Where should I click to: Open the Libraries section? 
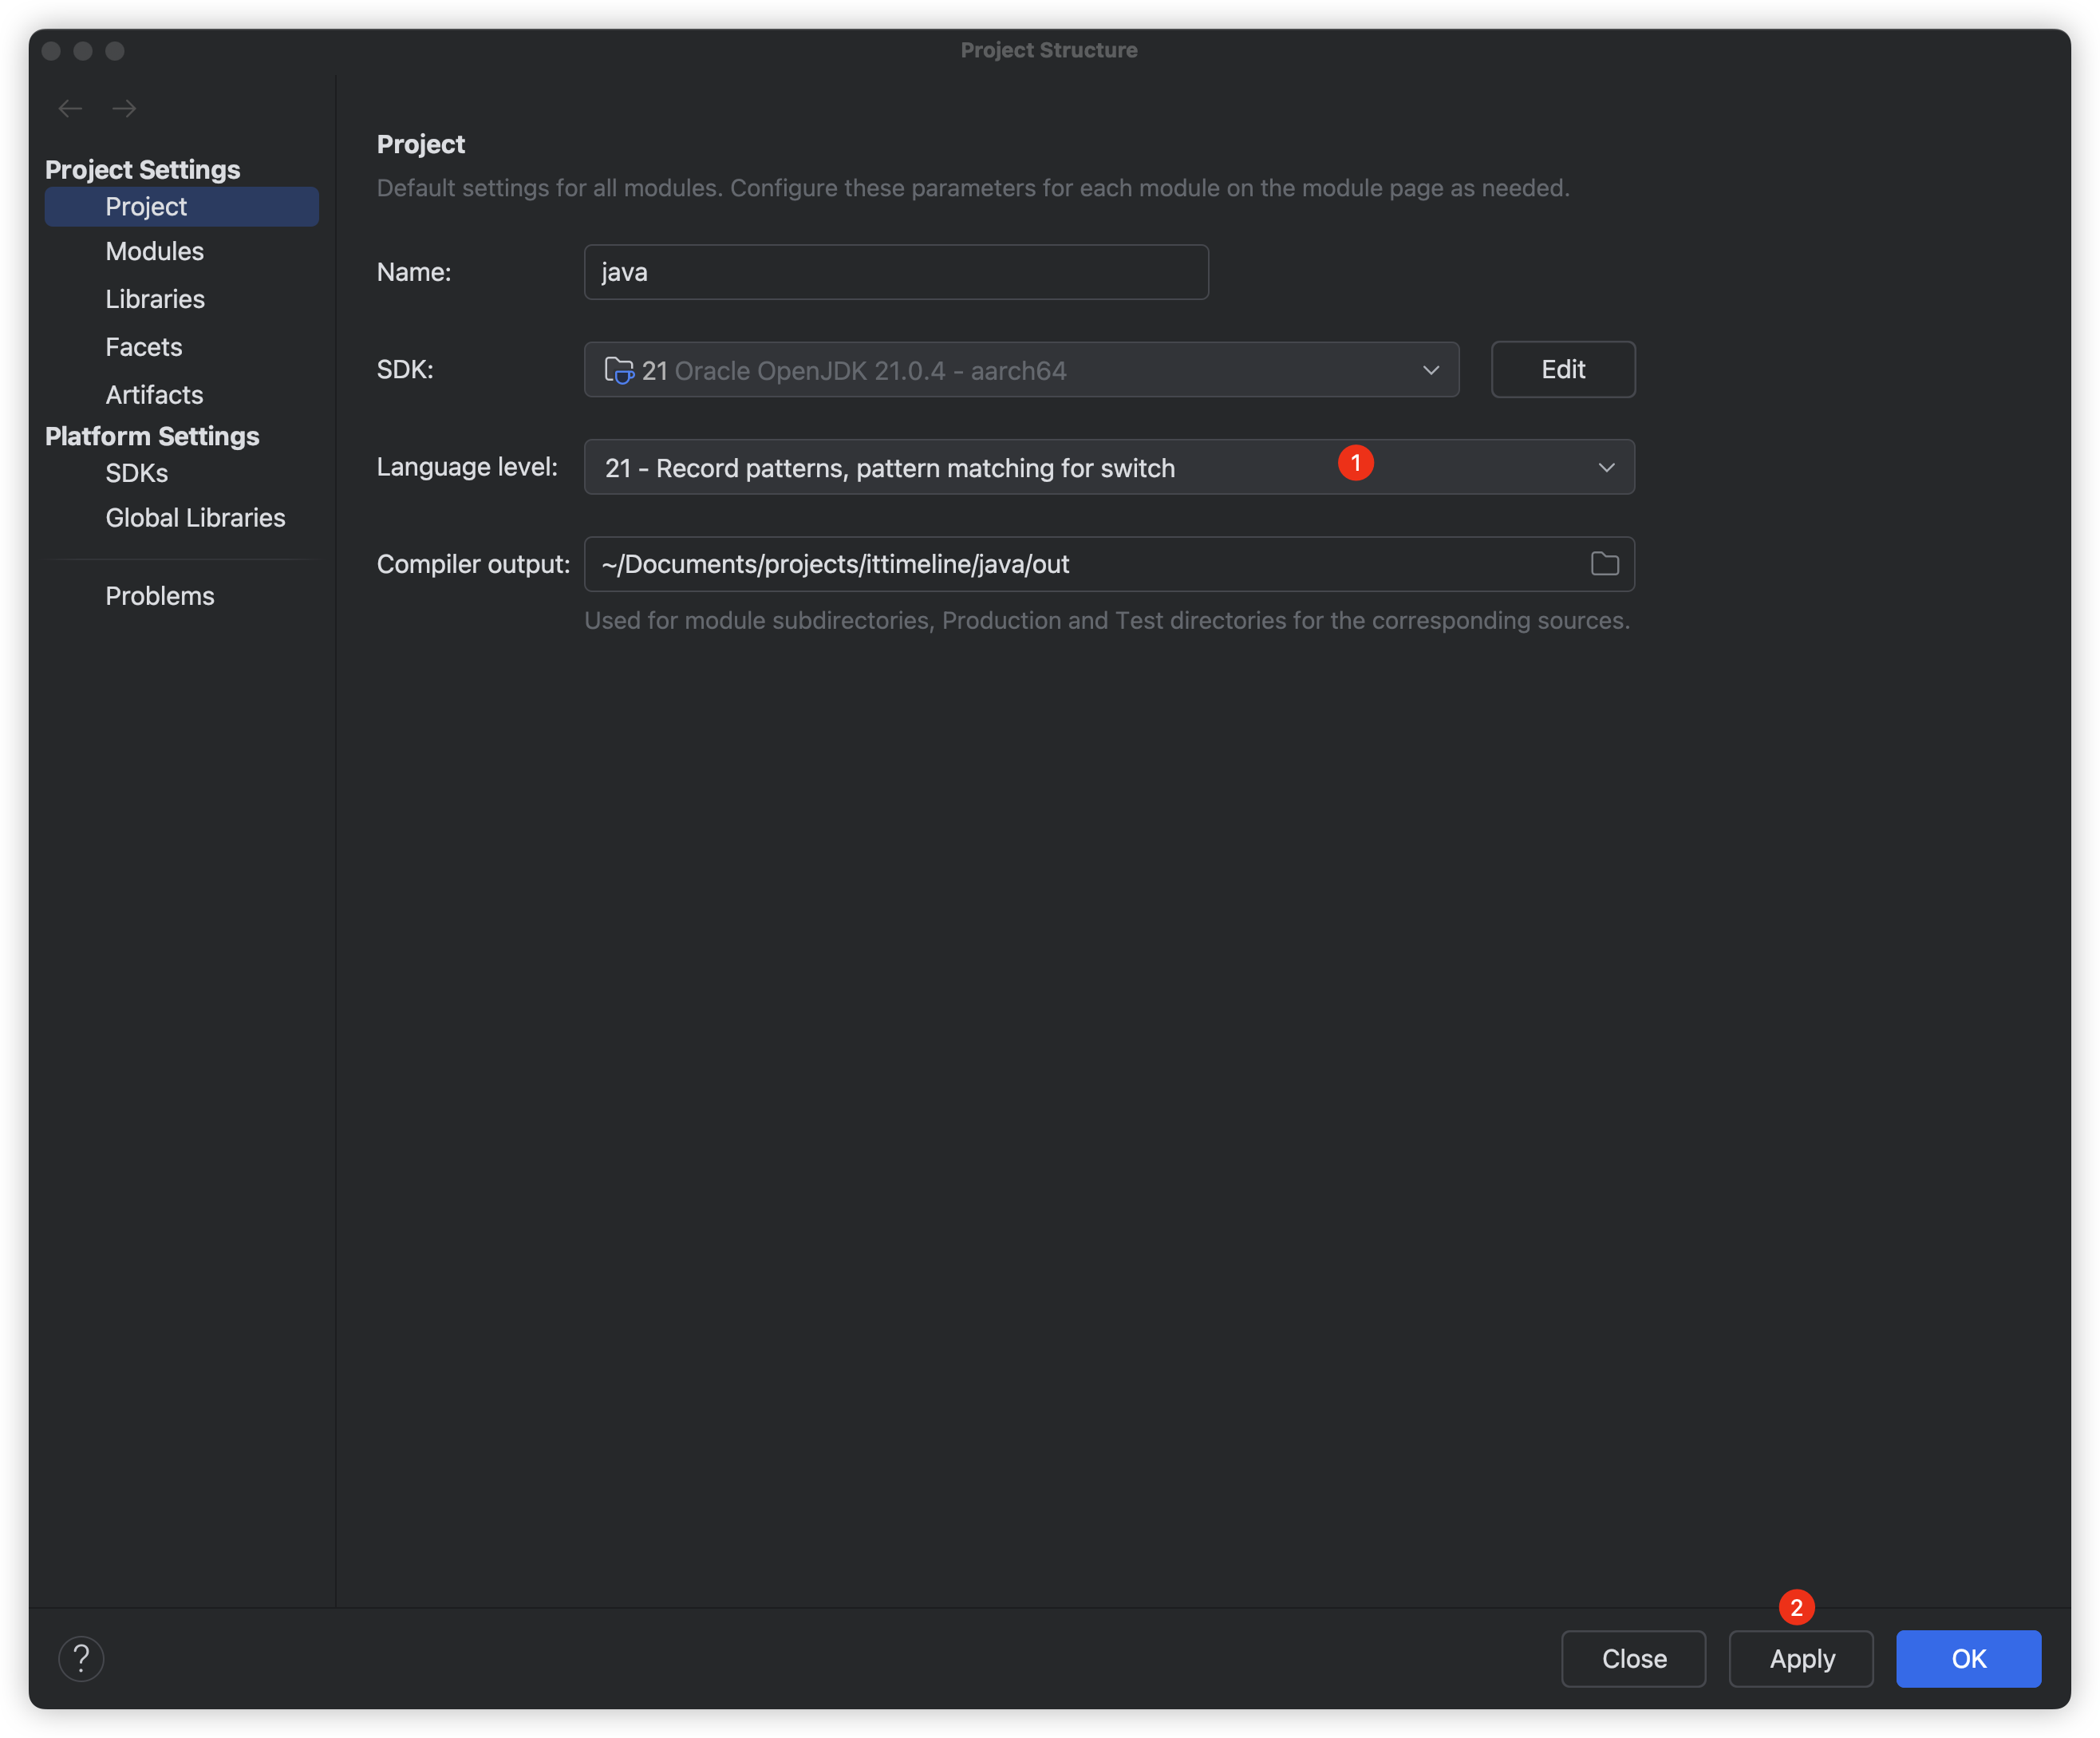pyautogui.click(x=155, y=299)
